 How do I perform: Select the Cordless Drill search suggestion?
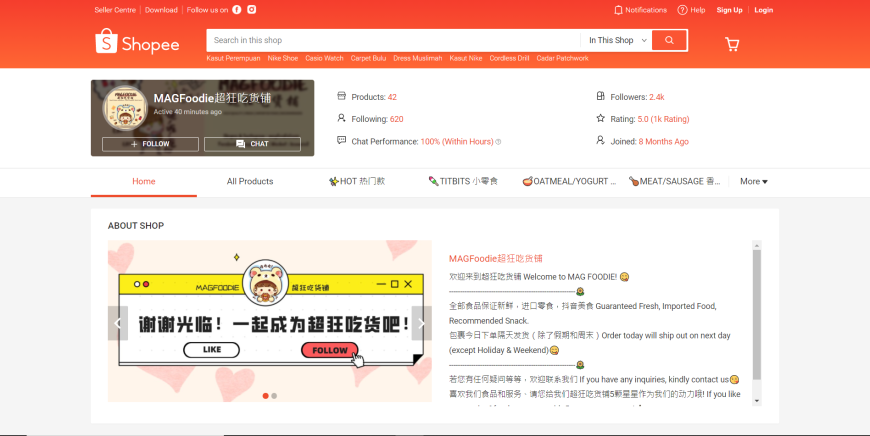509,58
